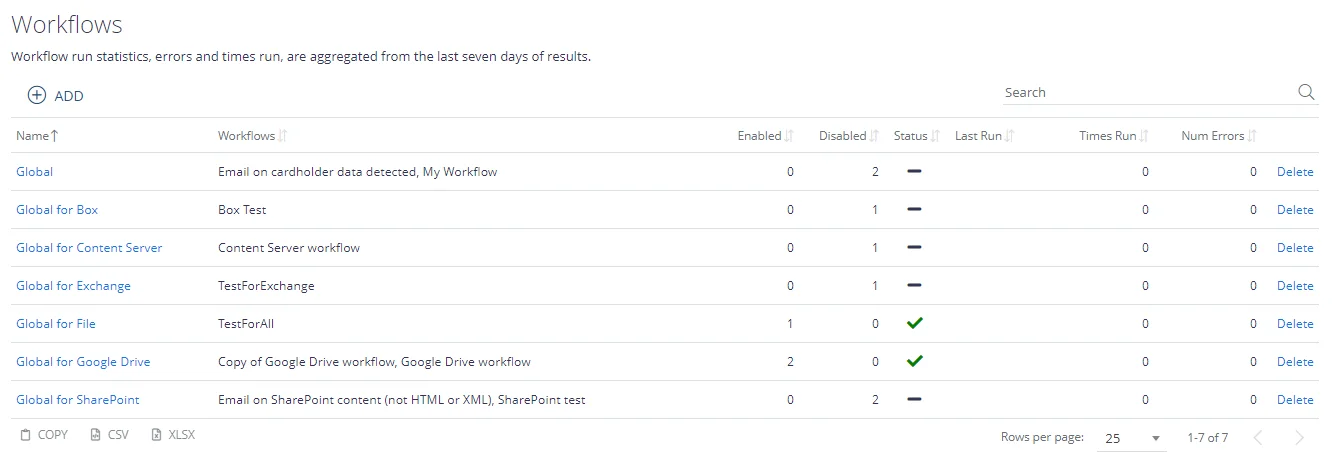Copy table to clipboard with COPY
Screen dimensions: 1332x471
(44, 435)
